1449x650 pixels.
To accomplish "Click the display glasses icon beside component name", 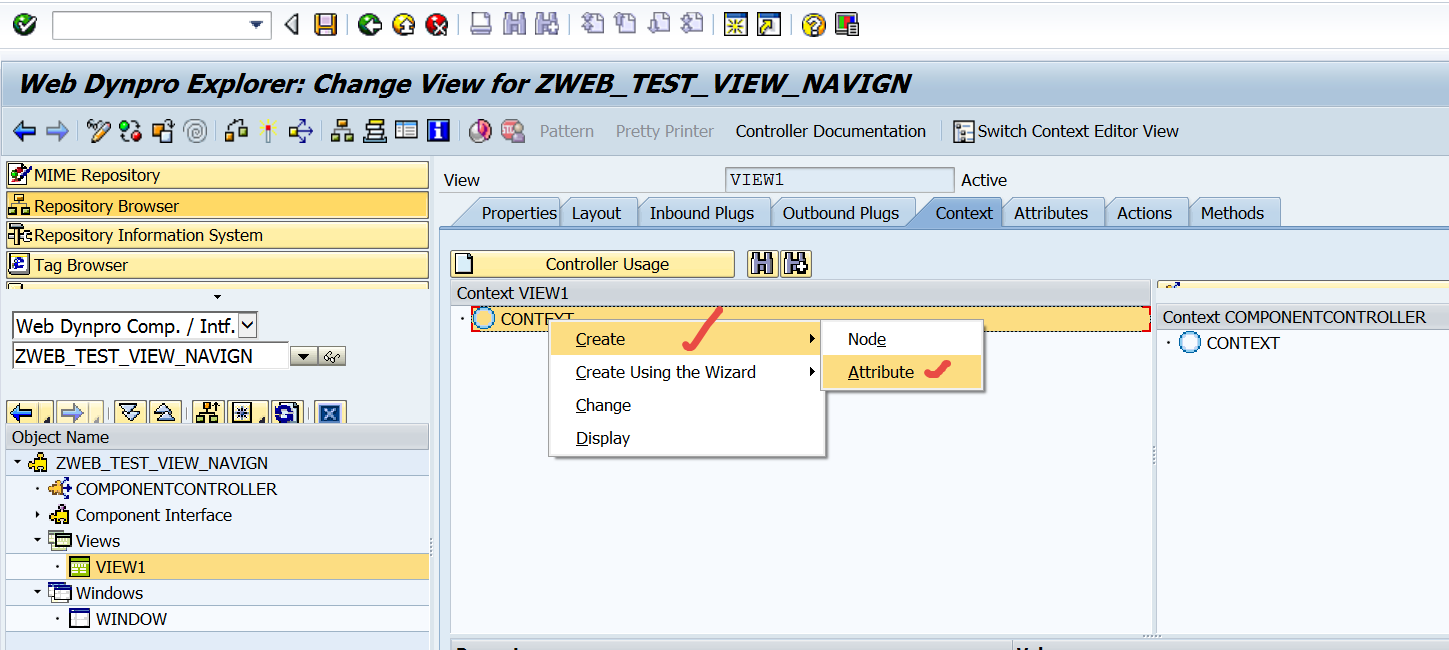I will (333, 357).
